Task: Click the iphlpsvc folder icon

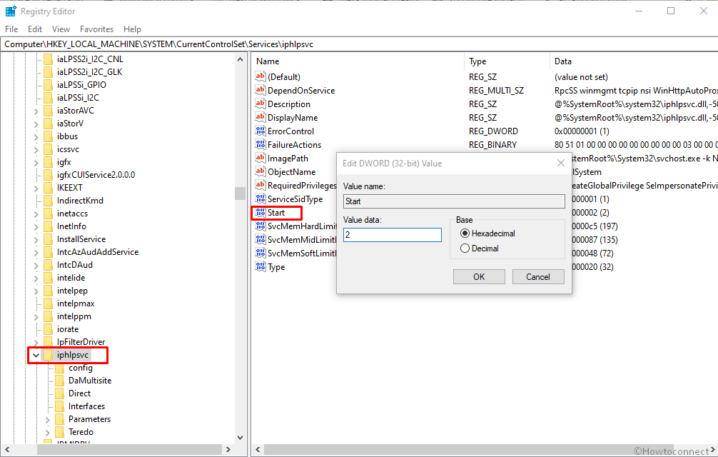Action: pos(48,355)
